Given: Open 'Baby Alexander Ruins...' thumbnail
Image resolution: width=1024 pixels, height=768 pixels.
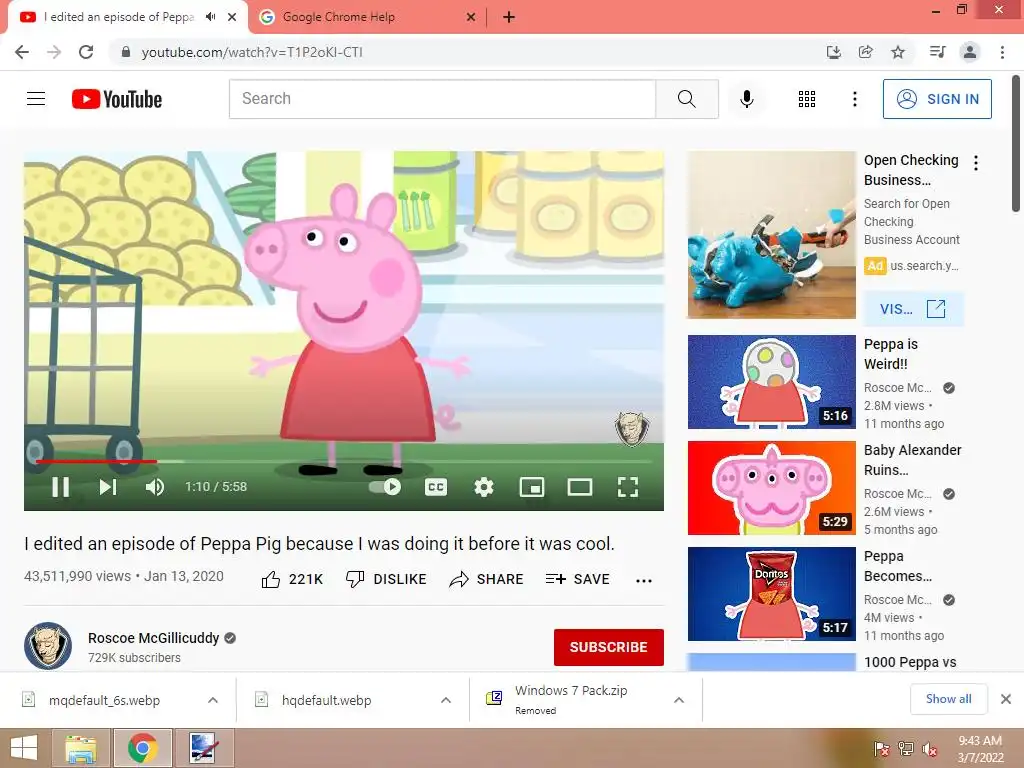Looking at the screenshot, I should click(x=771, y=488).
